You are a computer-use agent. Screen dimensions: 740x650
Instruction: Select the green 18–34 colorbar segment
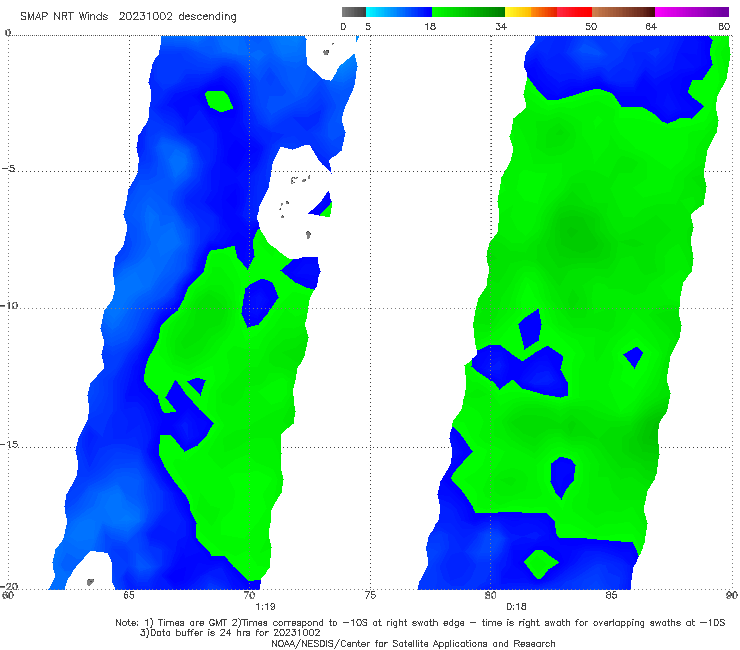(468, 12)
